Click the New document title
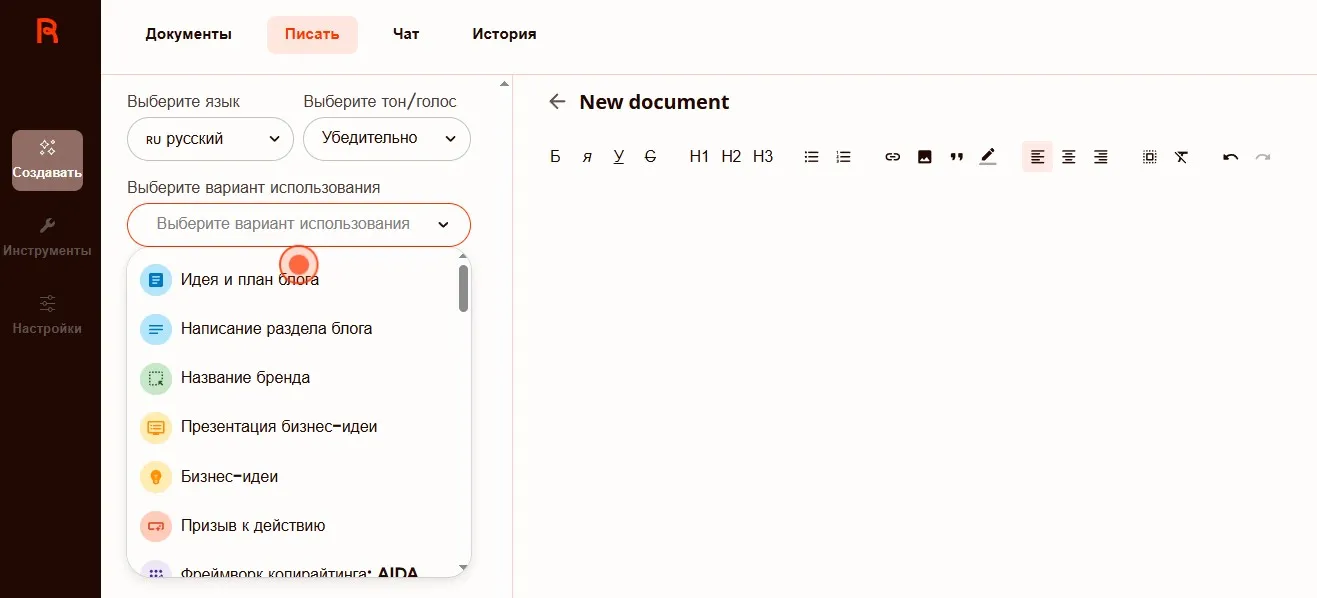1317x598 pixels. pos(654,102)
